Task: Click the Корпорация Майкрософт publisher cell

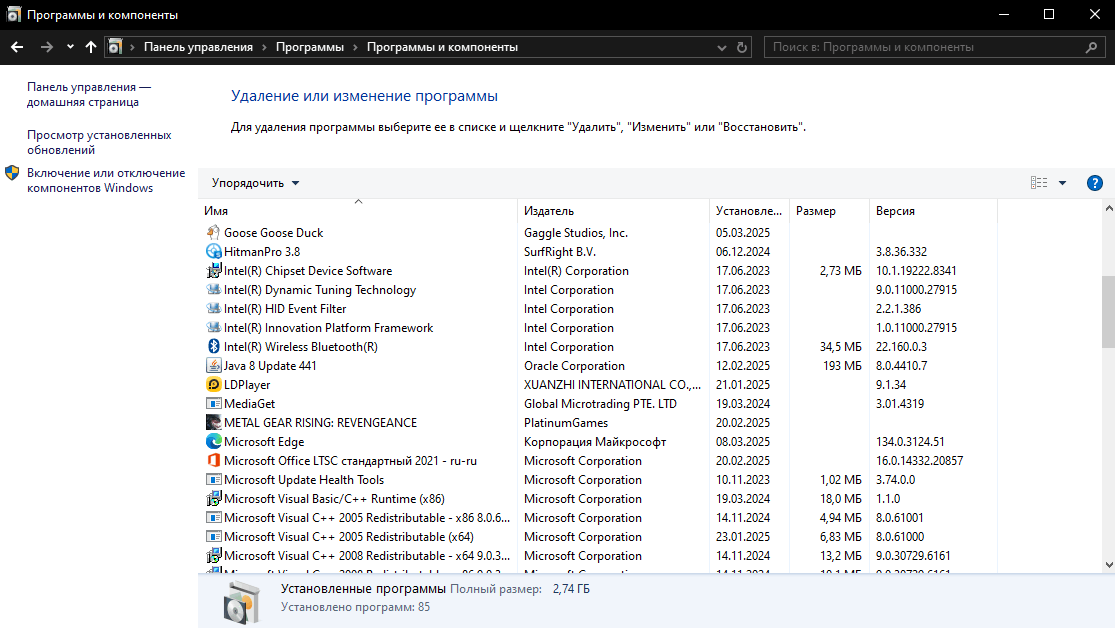Action: click(x=595, y=442)
